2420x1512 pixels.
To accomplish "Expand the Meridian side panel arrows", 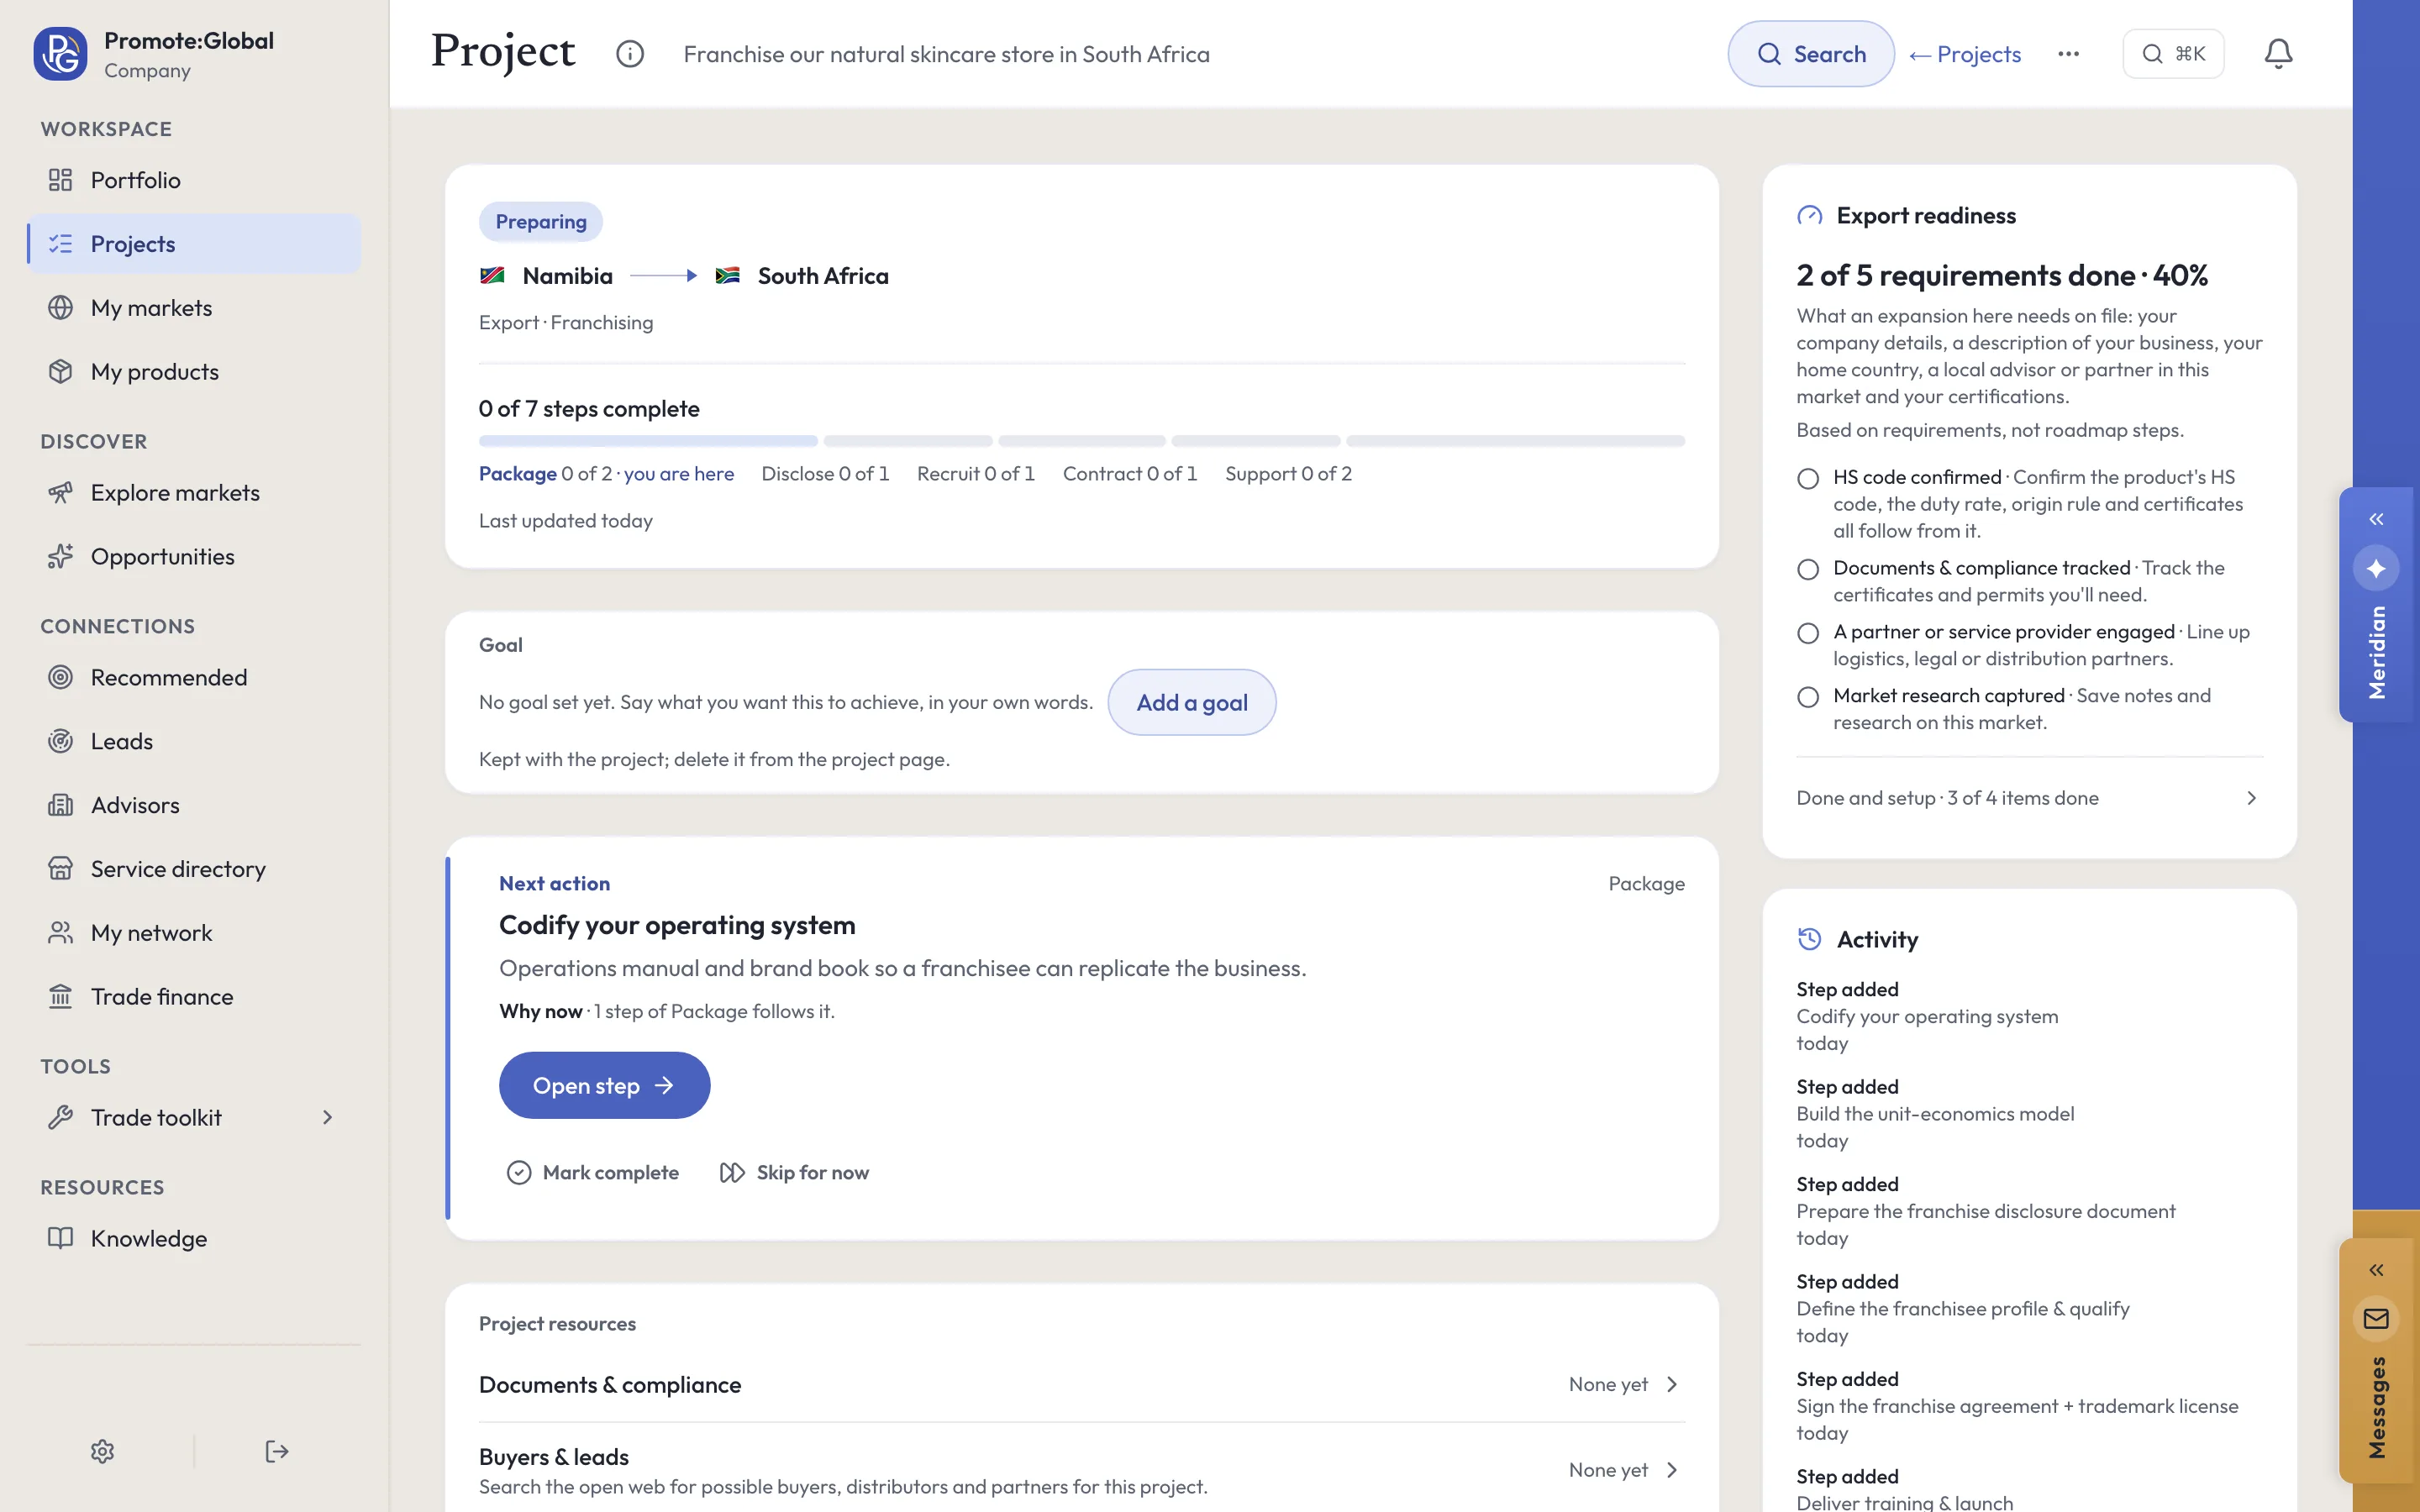I will coord(2377,519).
